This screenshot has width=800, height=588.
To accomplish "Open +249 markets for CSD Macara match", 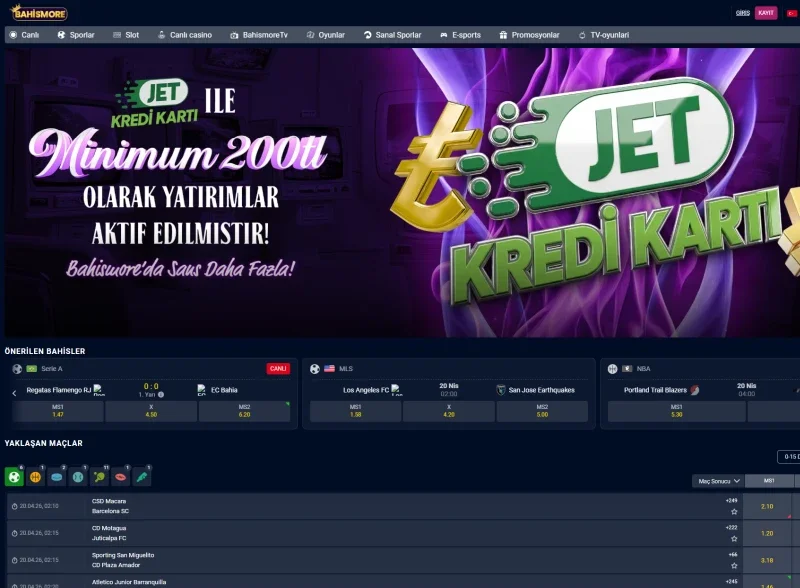I will 732,501.
